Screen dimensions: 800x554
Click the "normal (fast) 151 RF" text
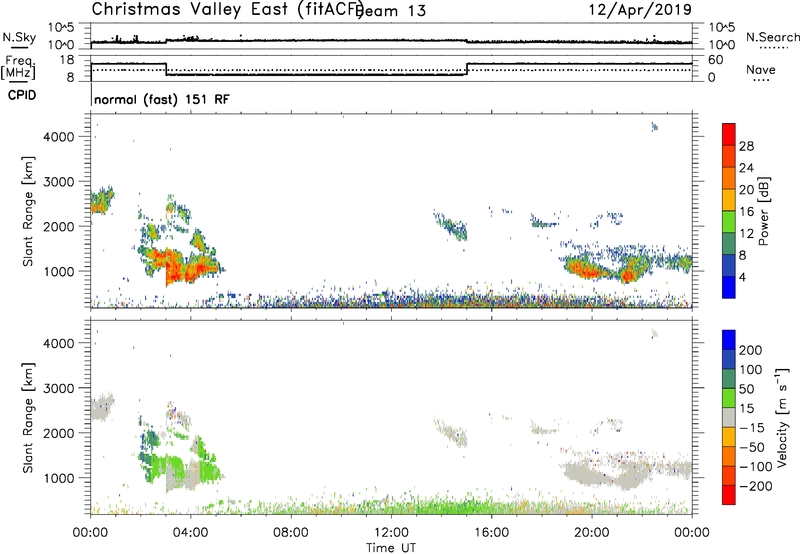(162, 99)
